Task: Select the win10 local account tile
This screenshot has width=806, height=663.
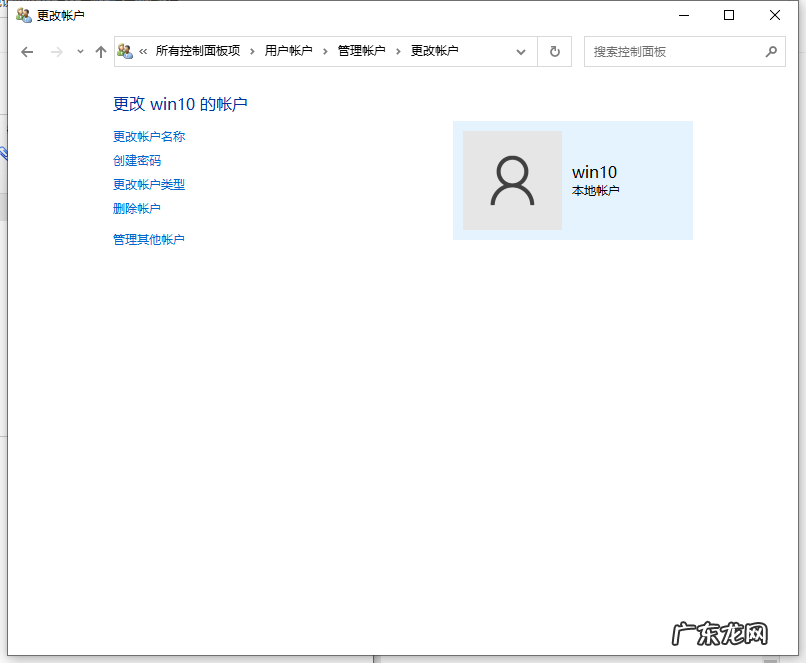Action: [x=573, y=180]
